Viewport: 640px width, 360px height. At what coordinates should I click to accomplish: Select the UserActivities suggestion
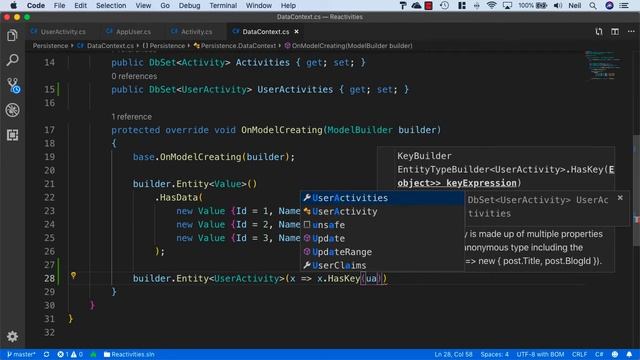pyautogui.click(x=382, y=198)
